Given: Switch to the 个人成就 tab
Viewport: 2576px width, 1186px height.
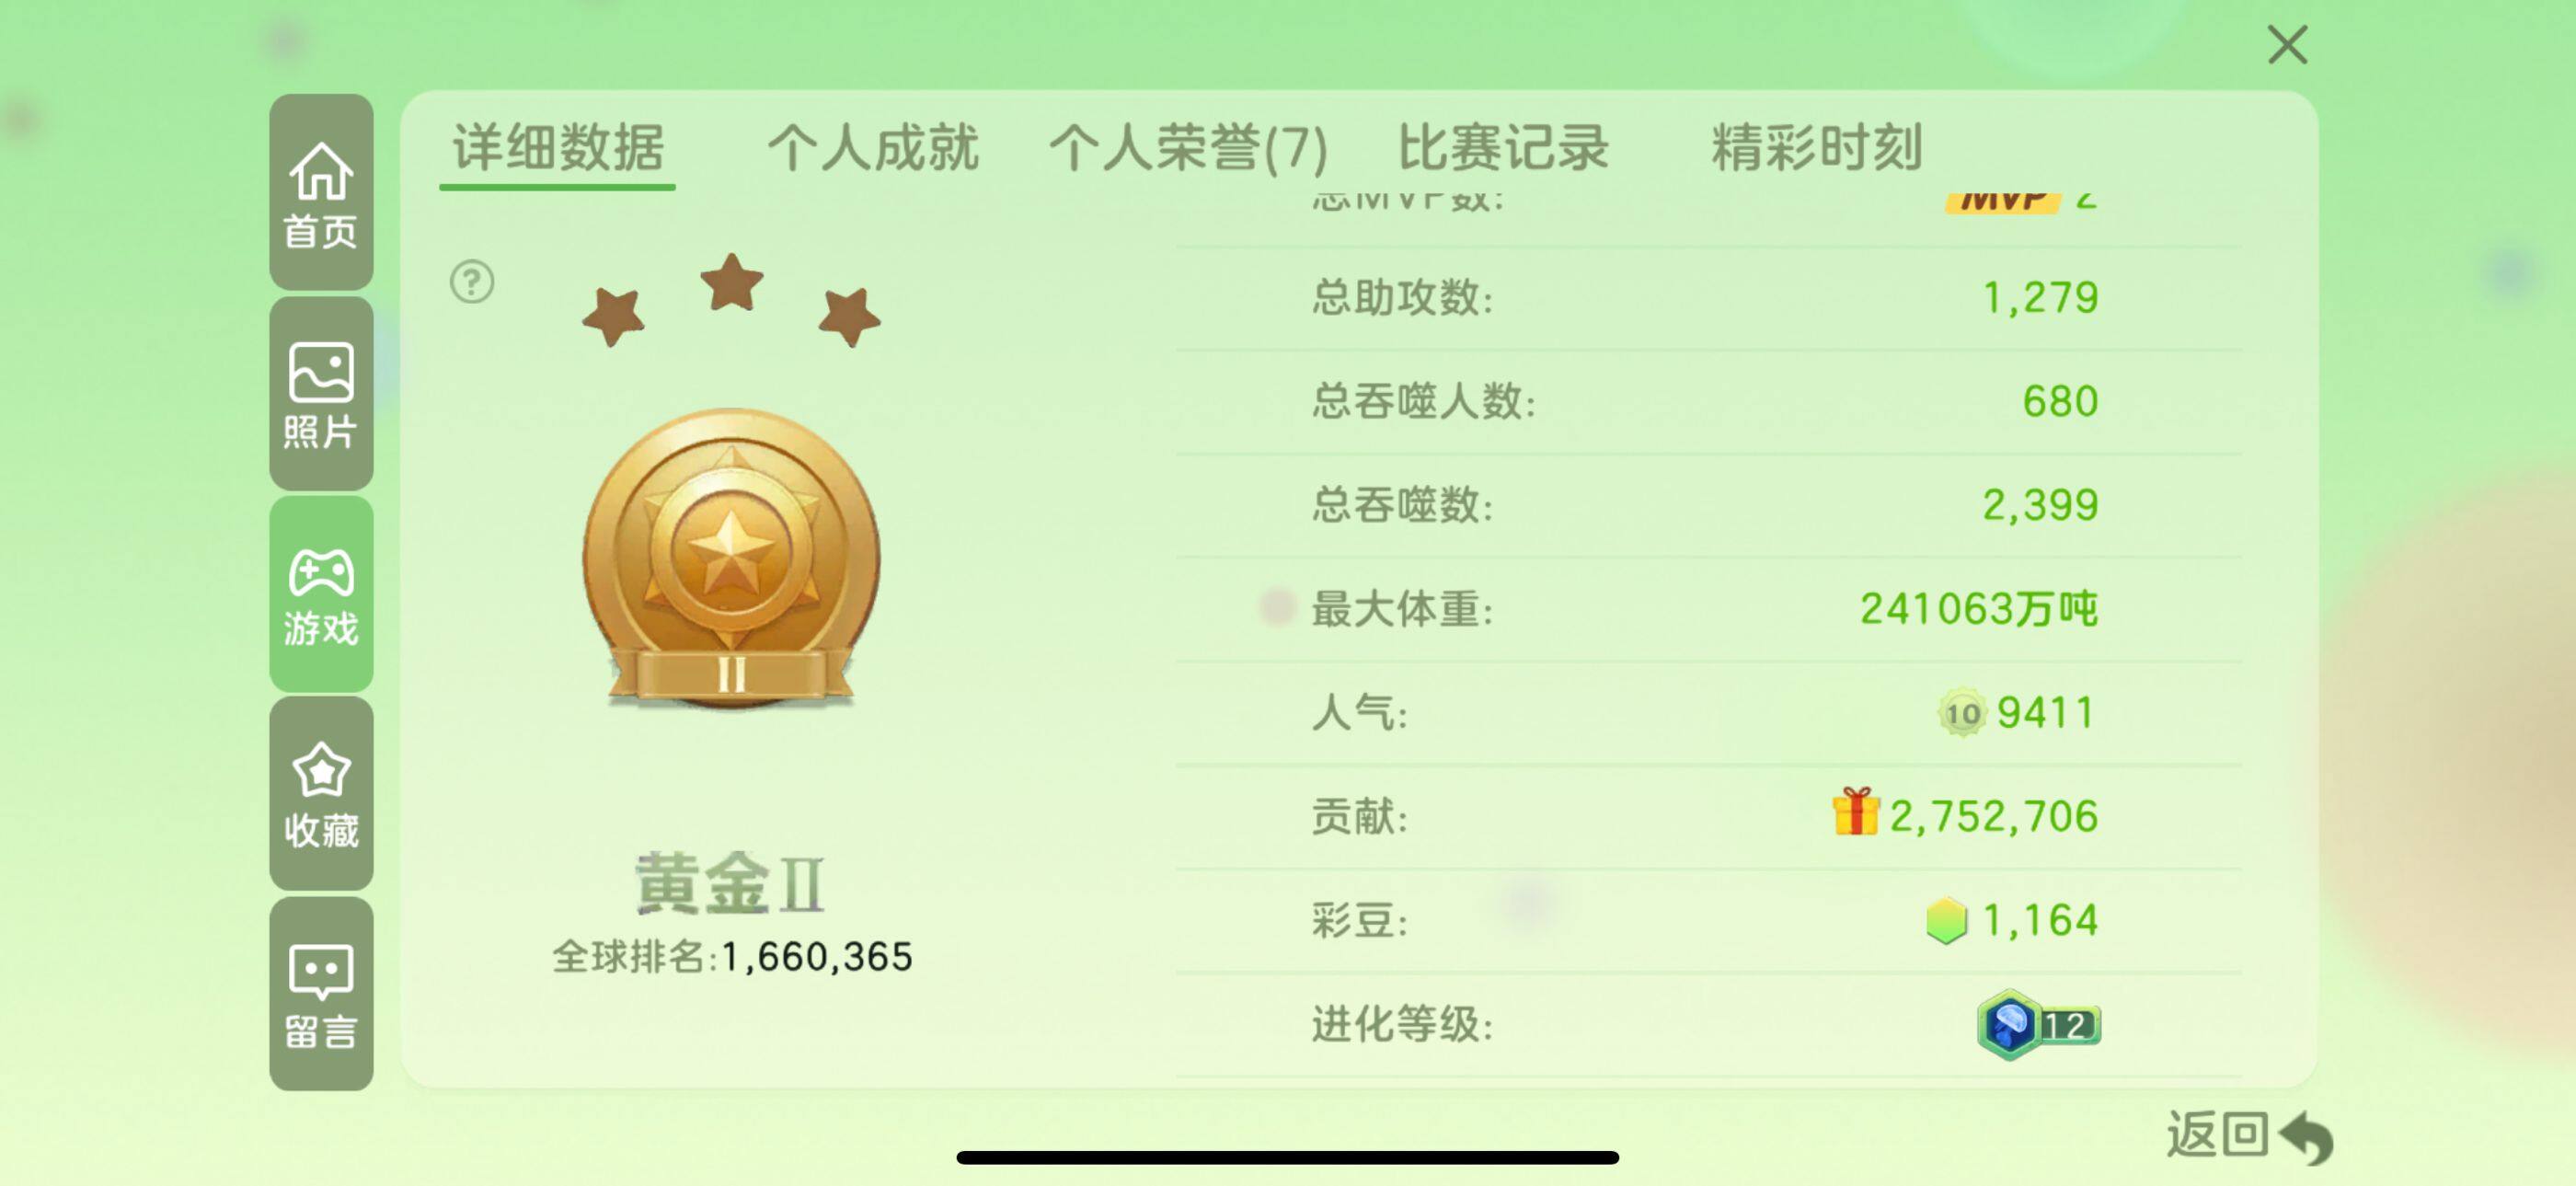Looking at the screenshot, I should (872, 148).
